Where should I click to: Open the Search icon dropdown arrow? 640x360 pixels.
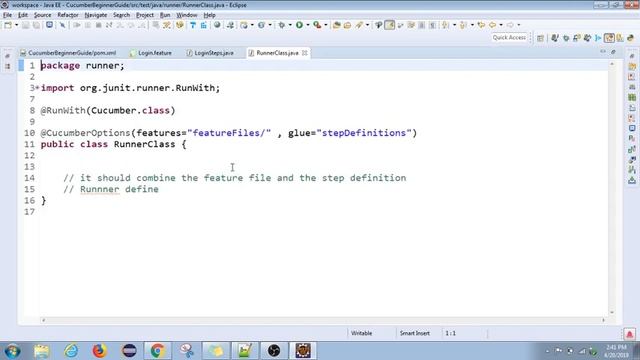(367, 25)
